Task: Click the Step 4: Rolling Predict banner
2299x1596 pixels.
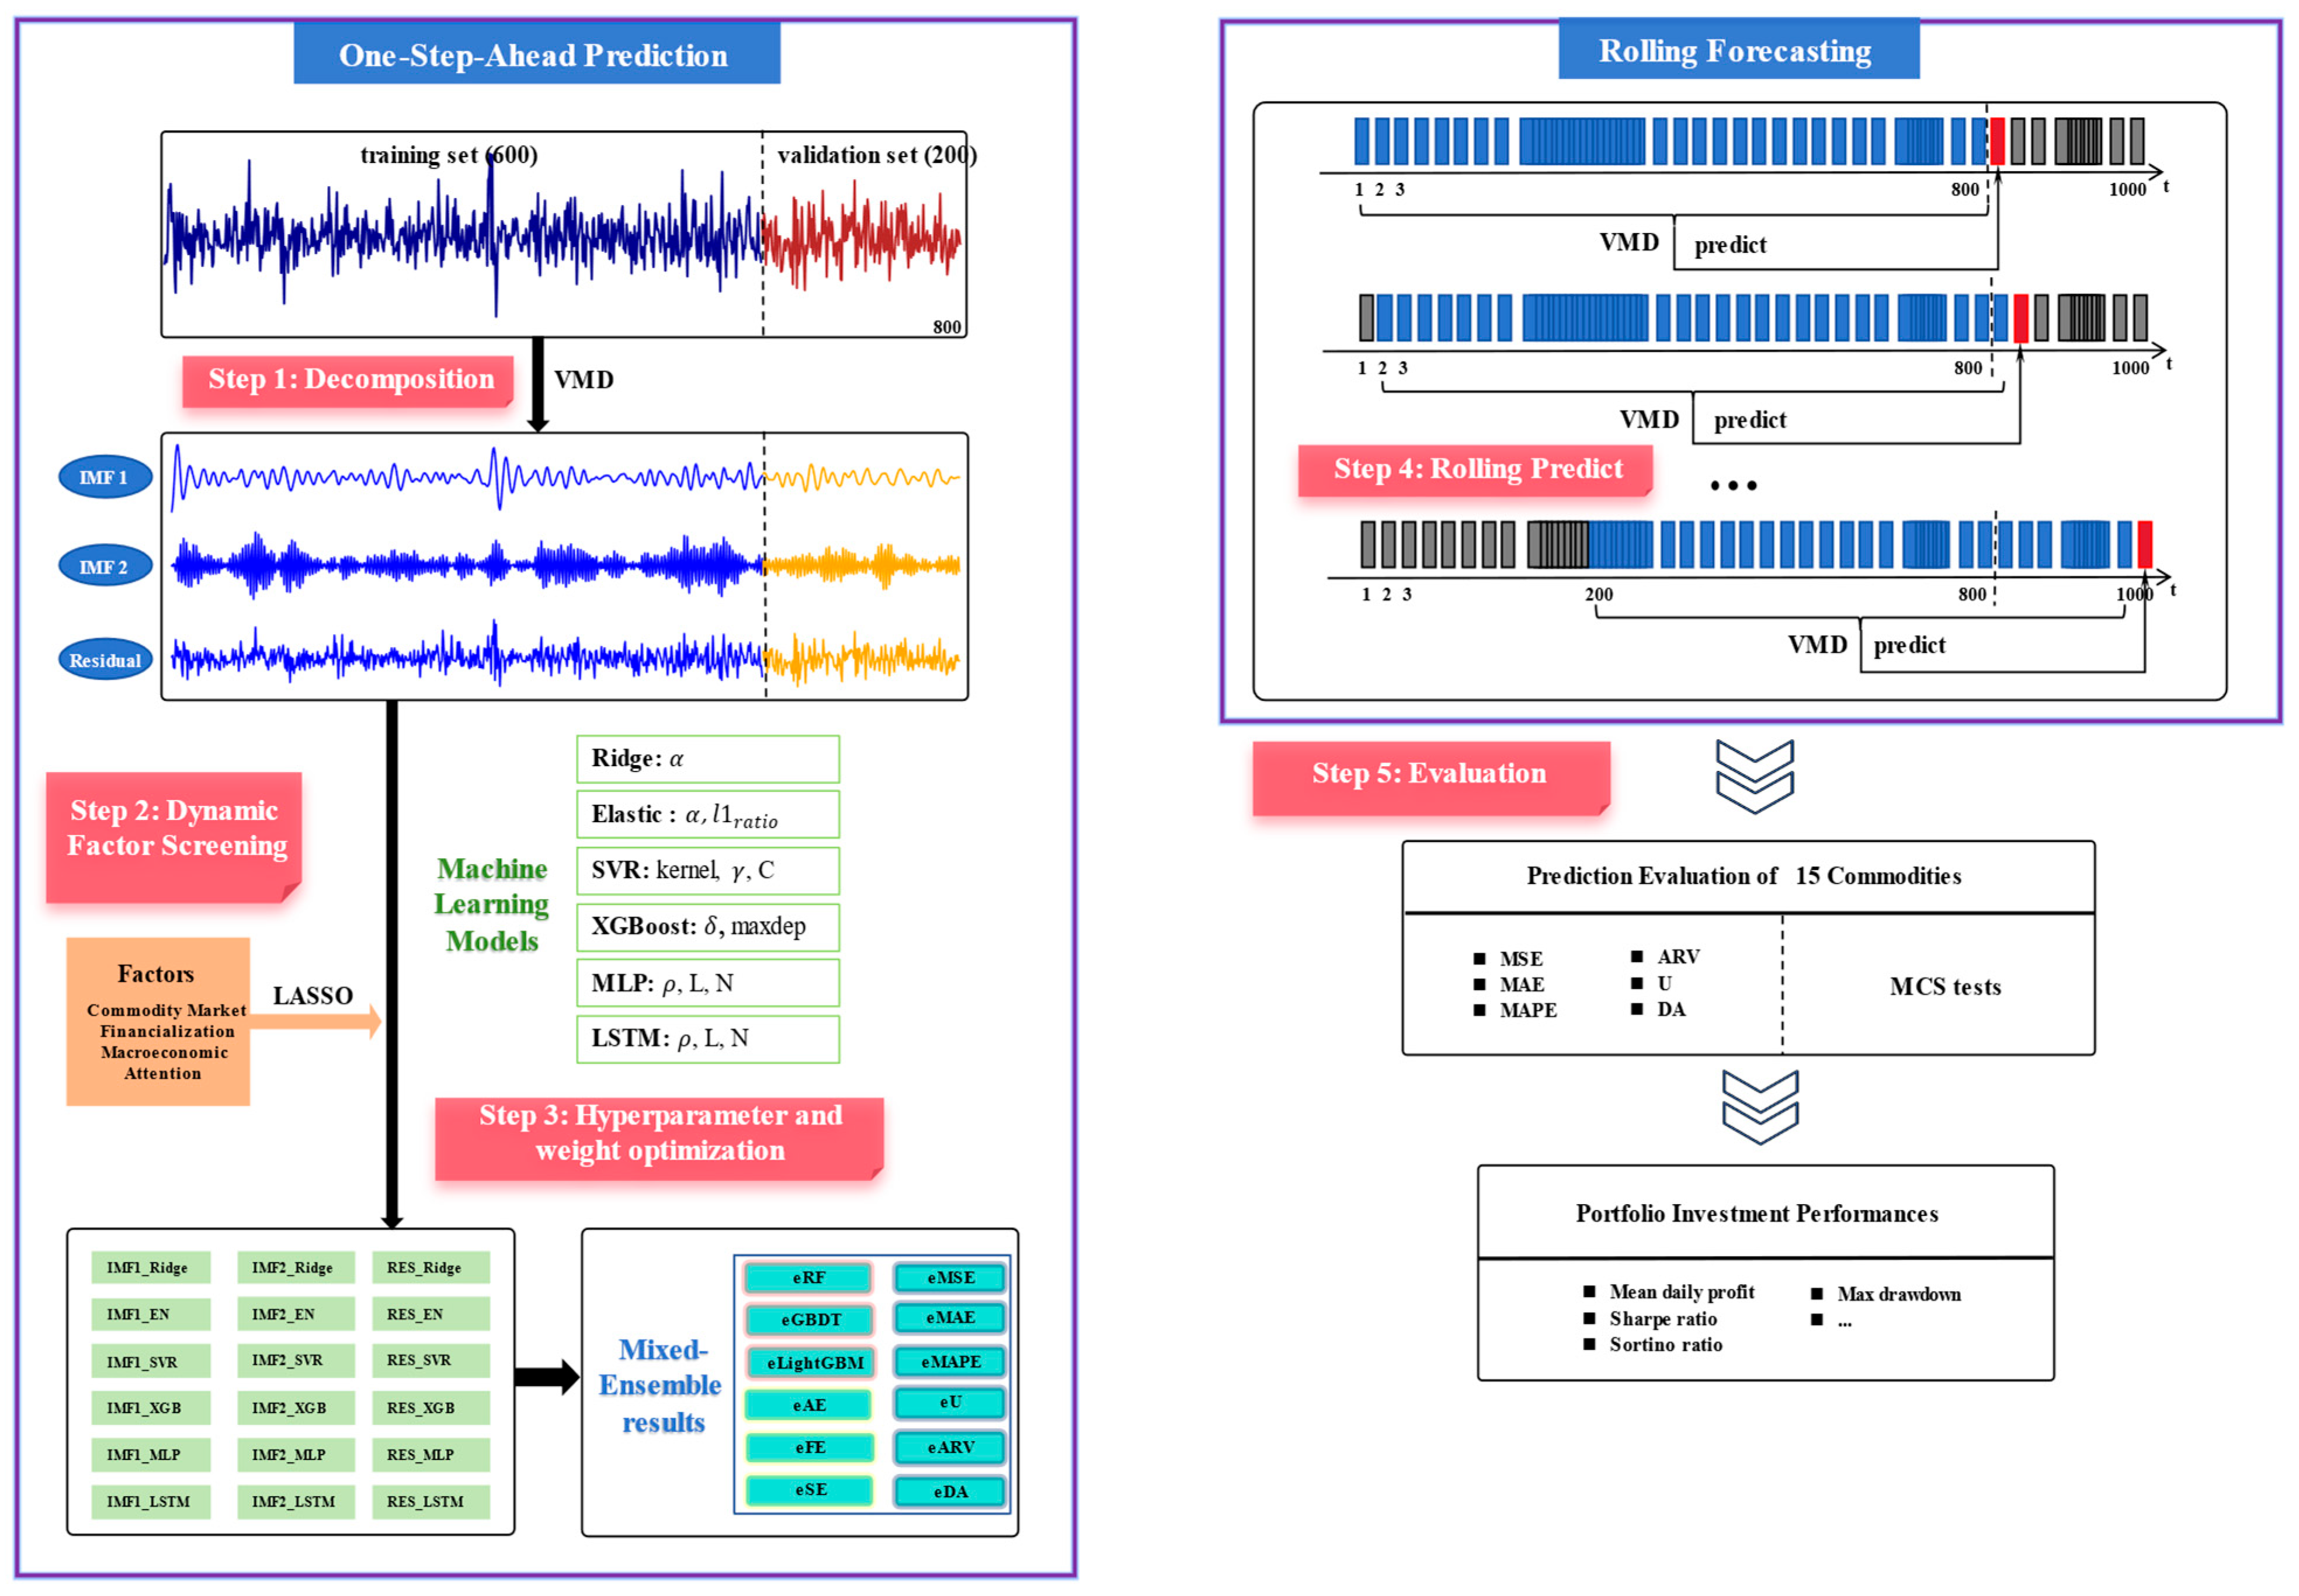Action: click(1474, 469)
